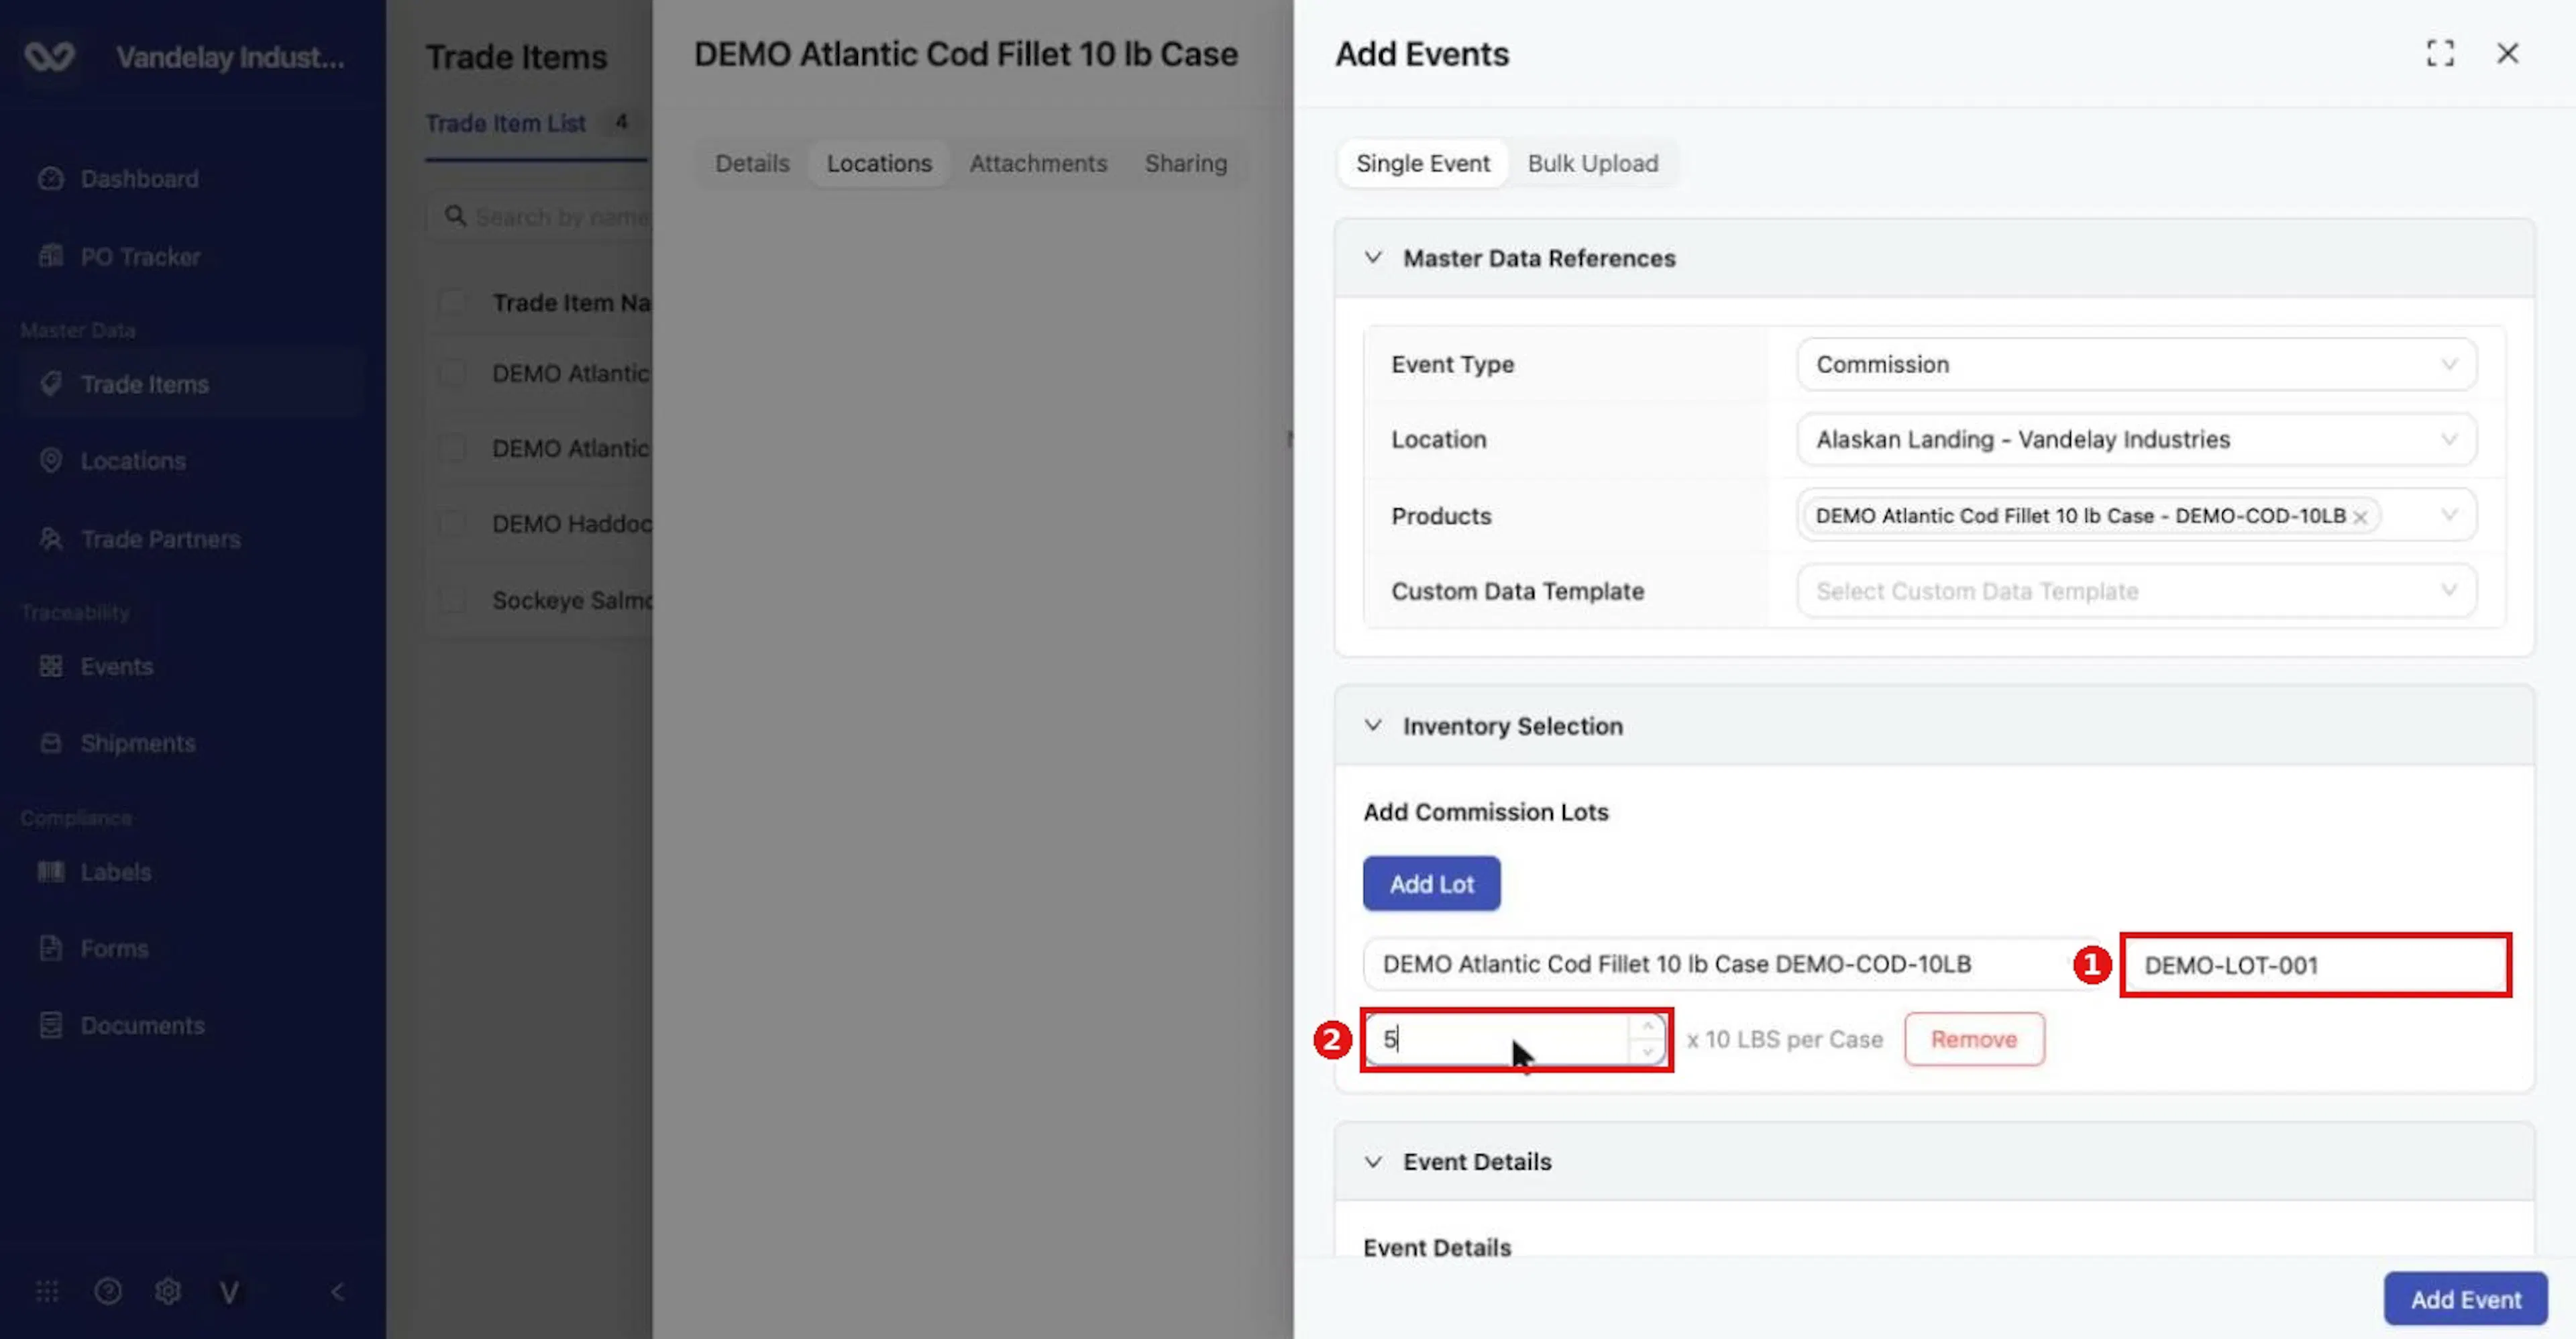Open the Event Type Commission dropdown
Image resolution: width=2576 pixels, height=1339 pixels.
pyautogui.click(x=2136, y=364)
